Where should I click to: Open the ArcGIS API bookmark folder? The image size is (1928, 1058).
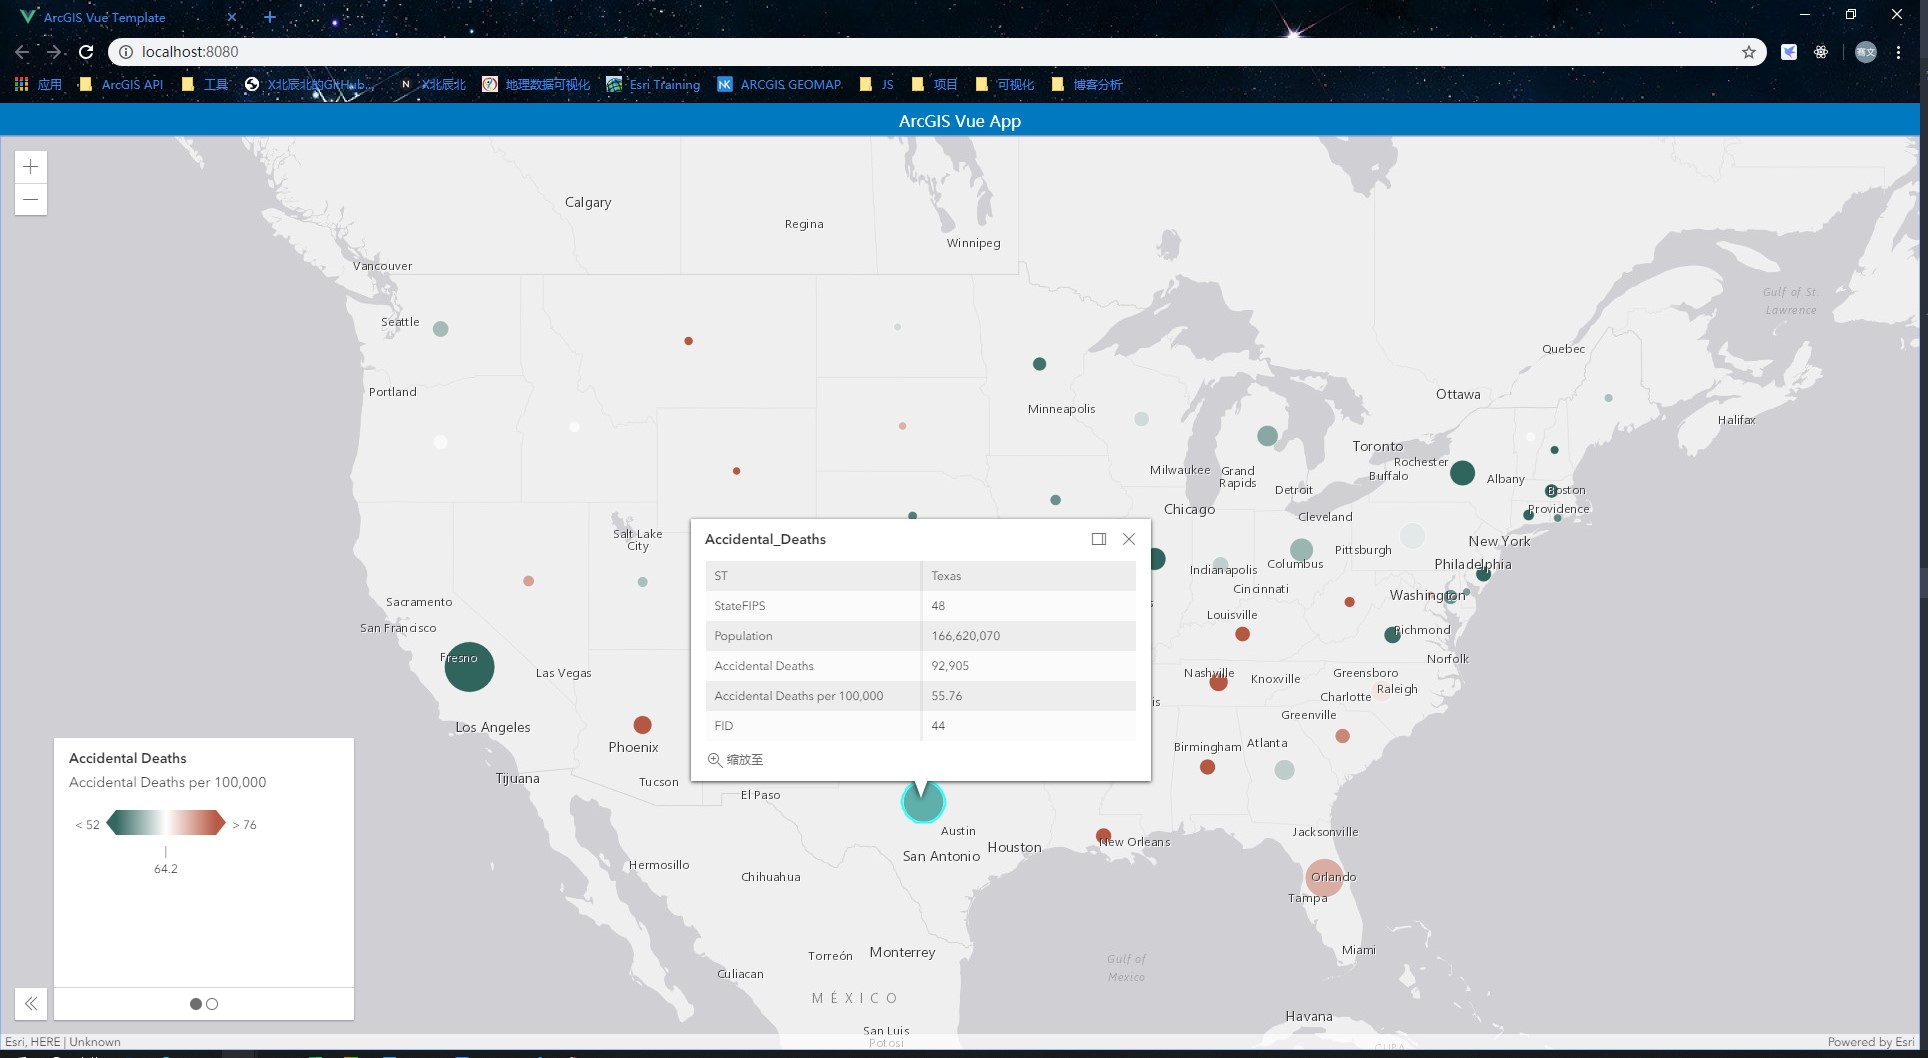coord(121,84)
